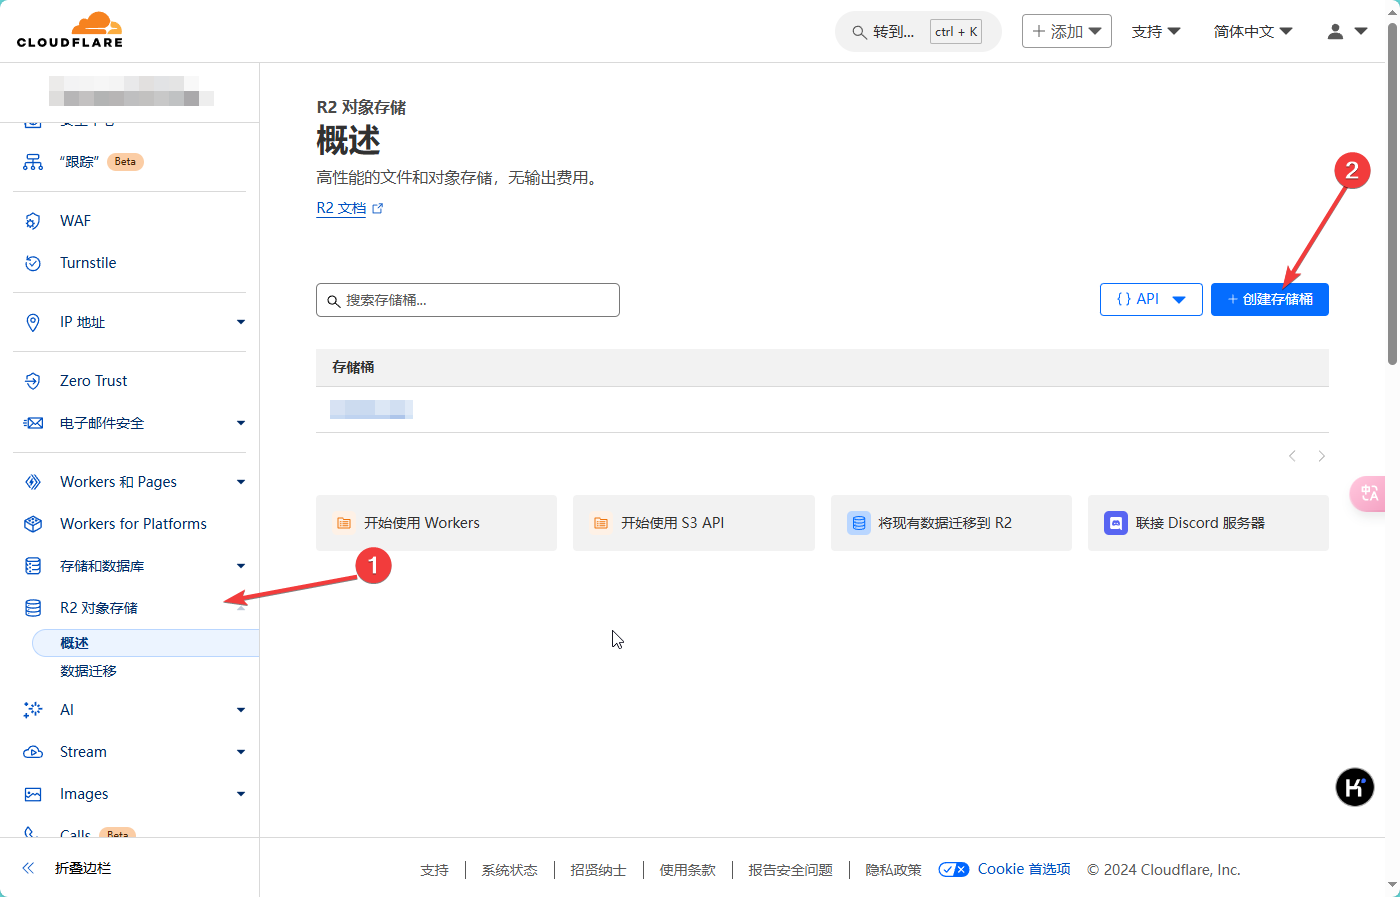Click the Trace Beta network icon
This screenshot has height=897, width=1400.
[33, 162]
